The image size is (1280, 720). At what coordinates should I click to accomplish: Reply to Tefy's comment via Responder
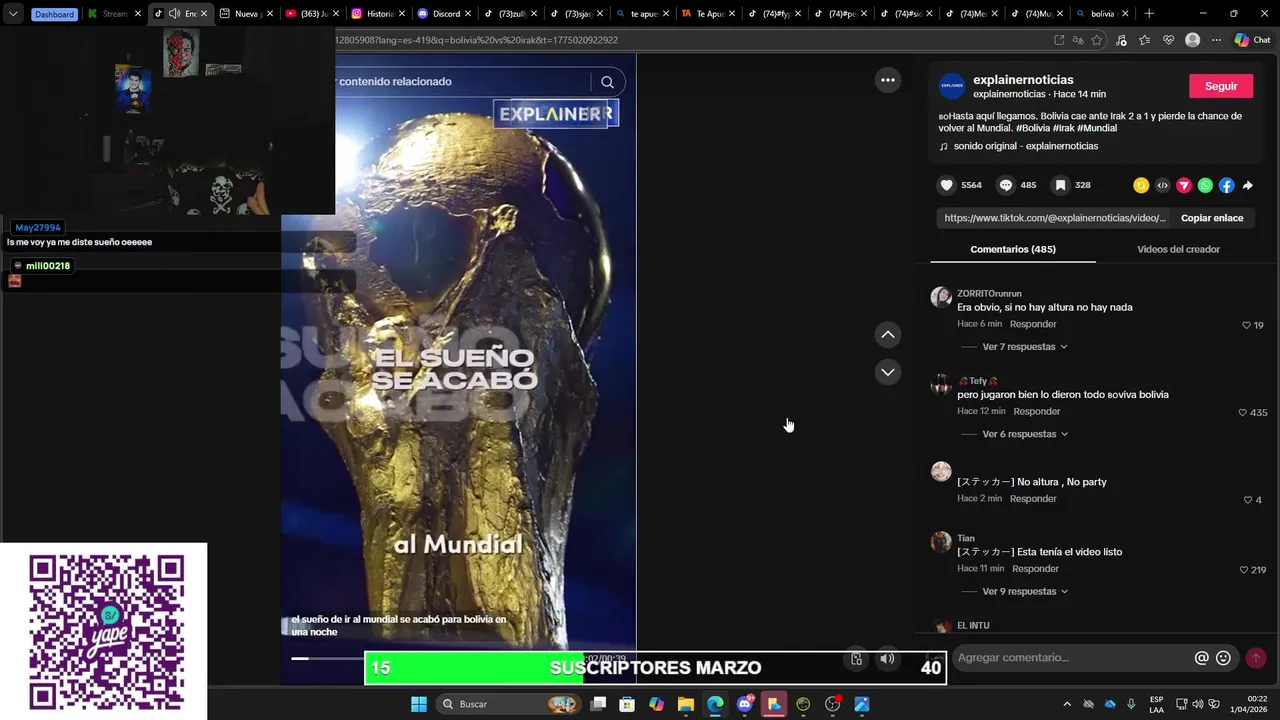(x=1037, y=411)
